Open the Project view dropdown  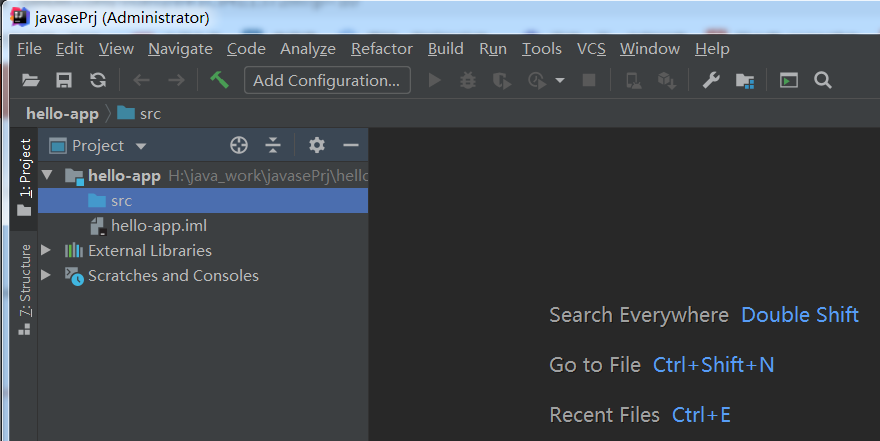point(140,146)
